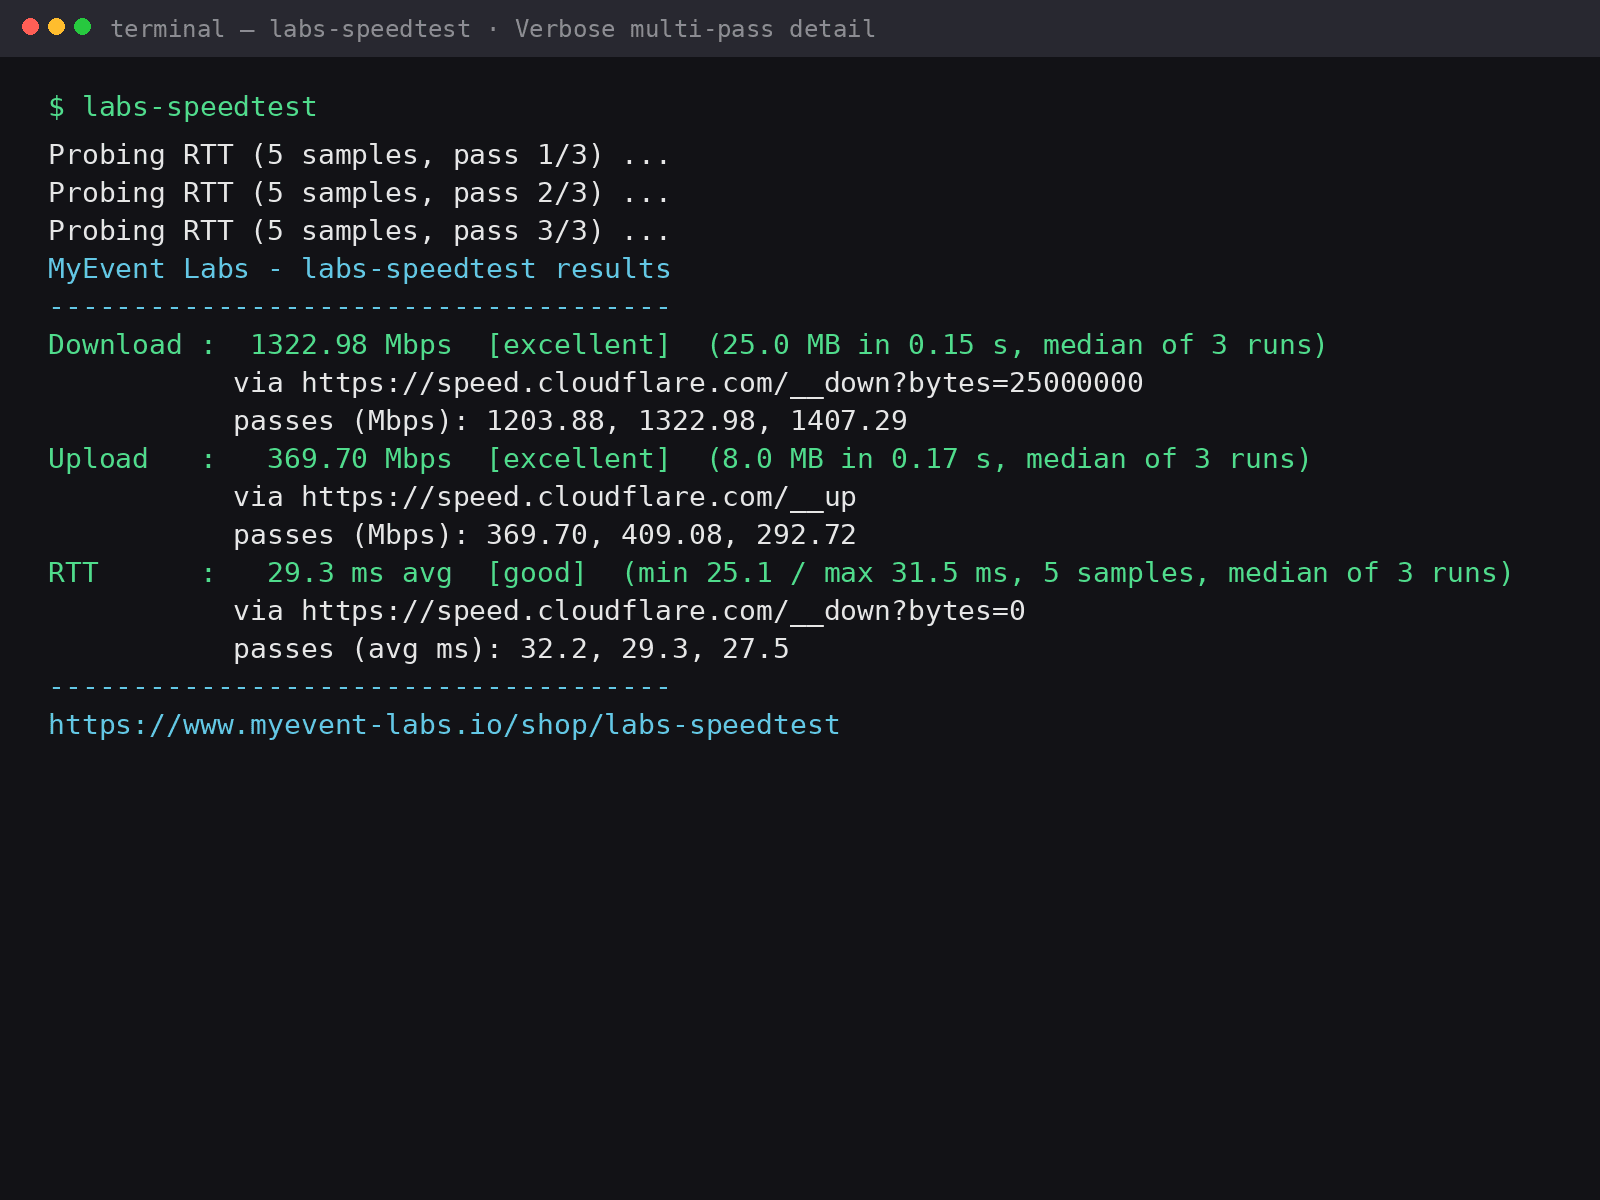Click the 'RTT' result label

73,573
